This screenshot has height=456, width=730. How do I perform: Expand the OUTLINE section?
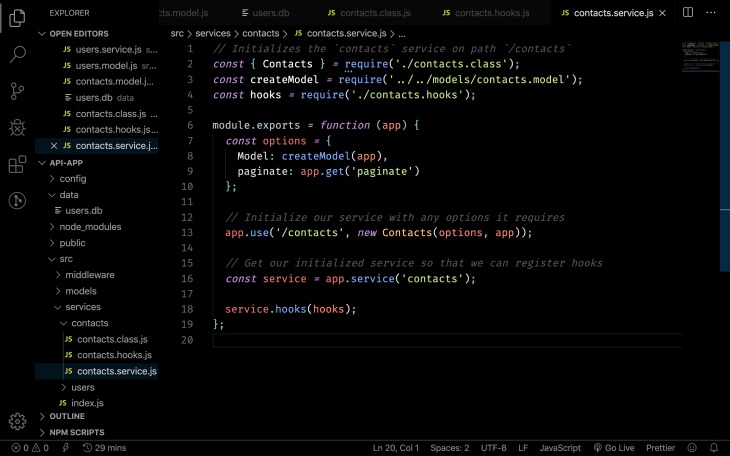(67, 416)
